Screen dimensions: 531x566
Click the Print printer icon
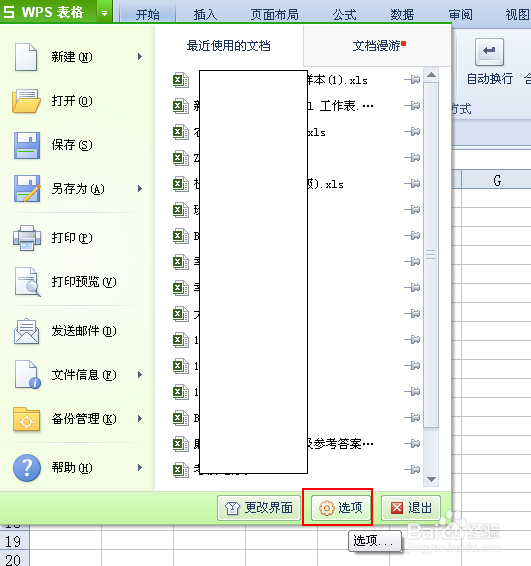[27, 238]
